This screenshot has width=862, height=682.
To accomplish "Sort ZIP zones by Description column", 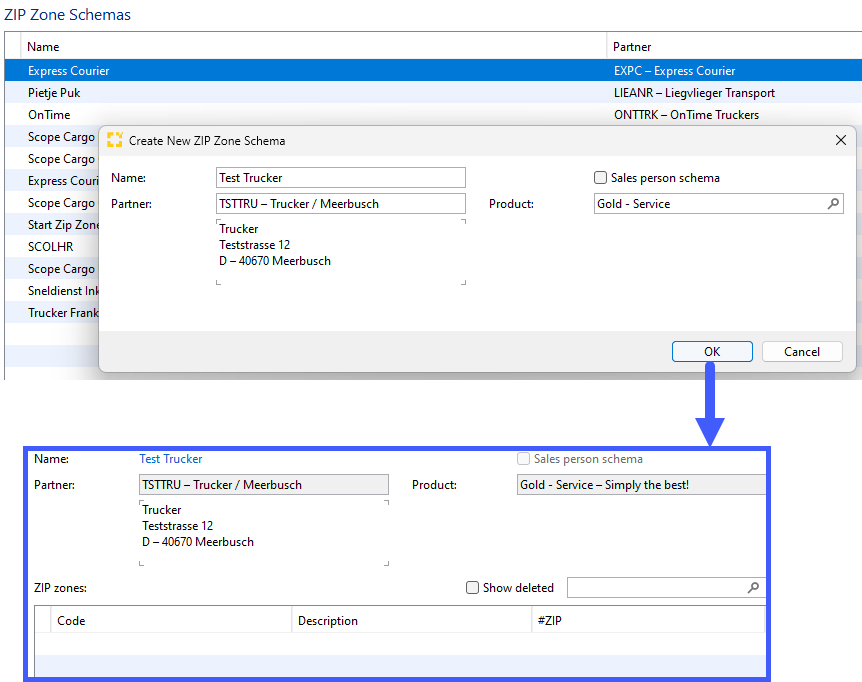I will click(x=411, y=620).
